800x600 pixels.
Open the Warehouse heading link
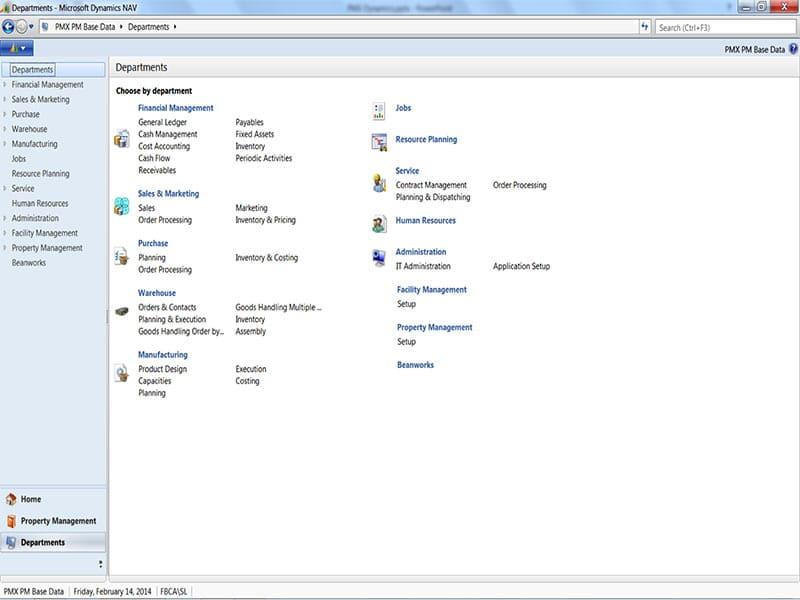point(157,293)
